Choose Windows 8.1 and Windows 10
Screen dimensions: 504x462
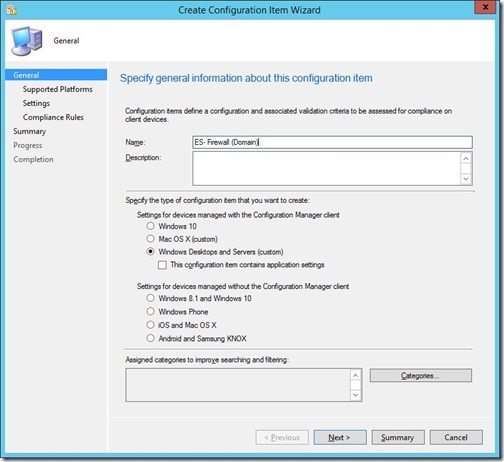[150, 298]
